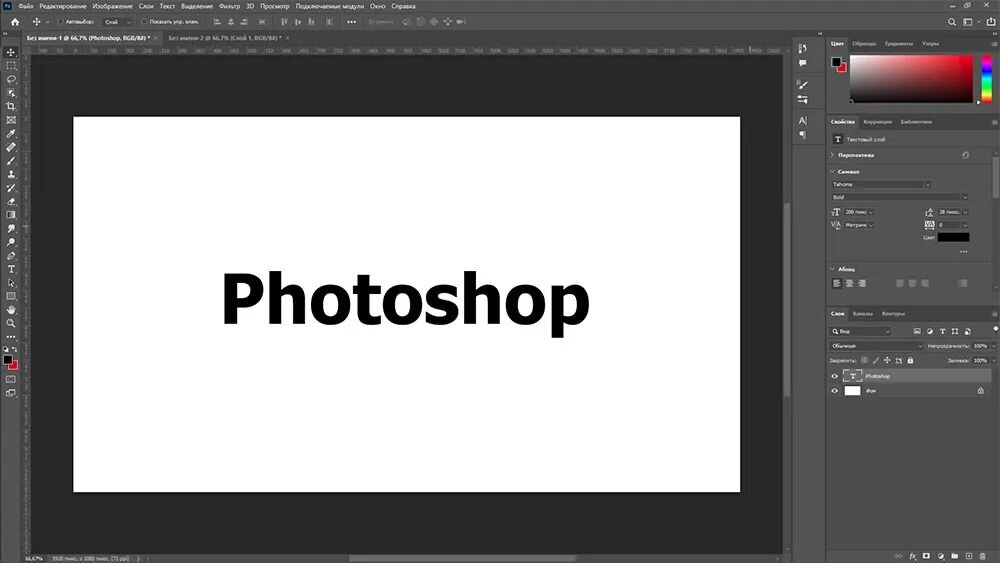Select the Horizontal Type tool

[x=11, y=269]
